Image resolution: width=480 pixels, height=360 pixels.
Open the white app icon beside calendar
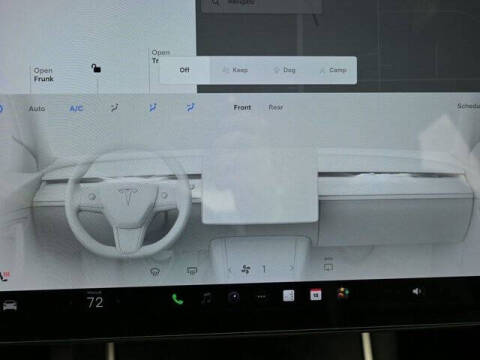pos(289,295)
